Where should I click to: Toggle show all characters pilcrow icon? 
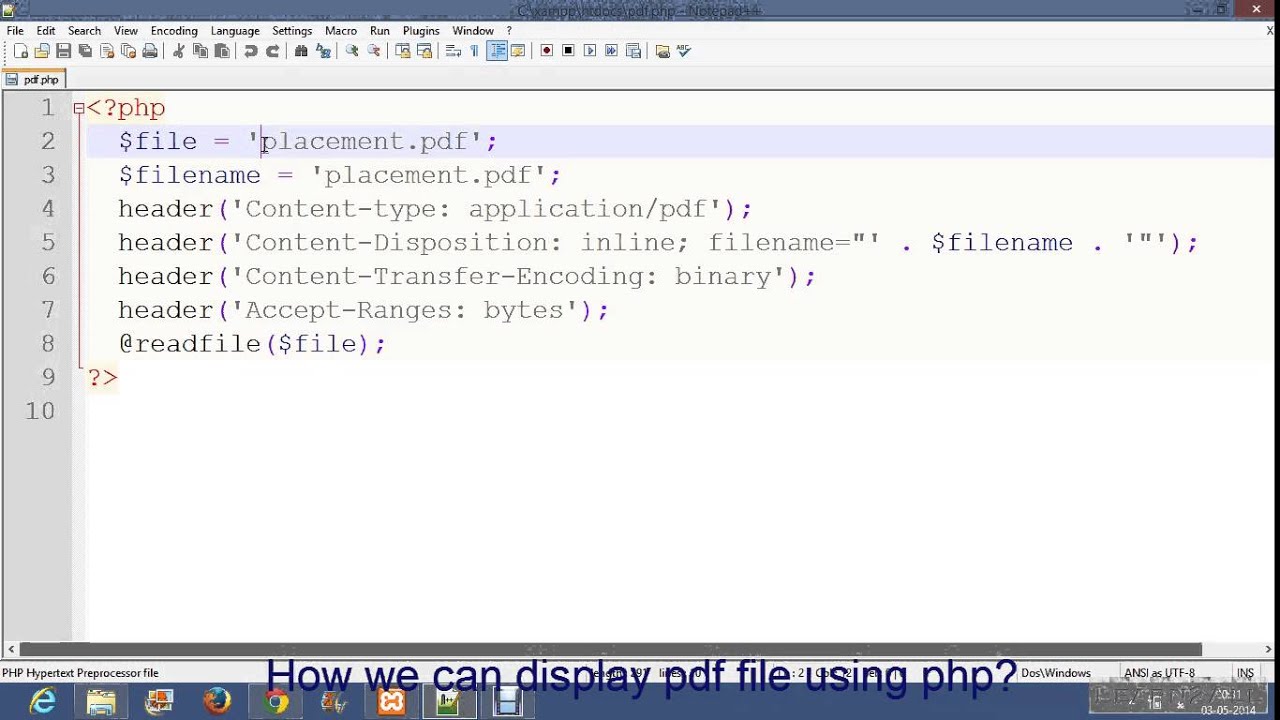coord(474,51)
